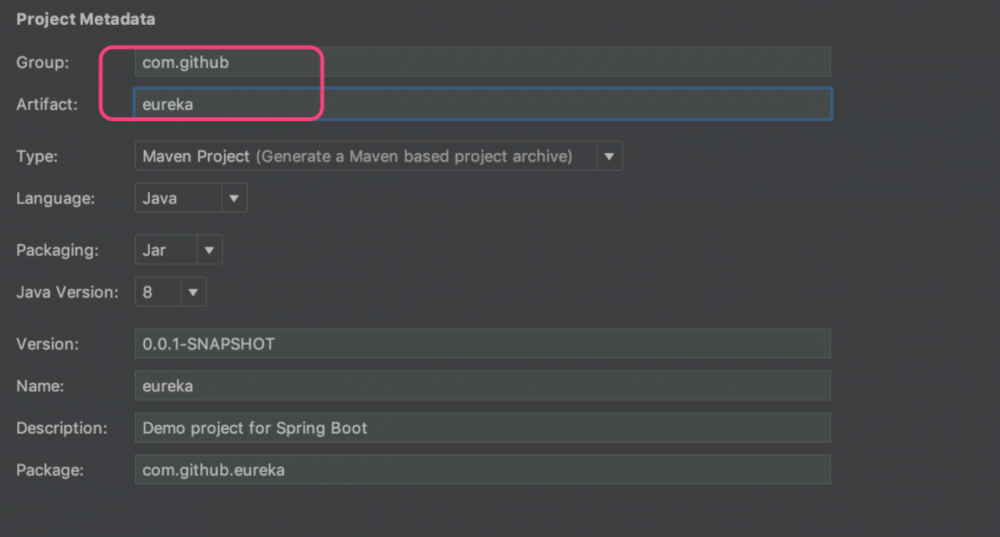Click the Description field for Spring Boot
This screenshot has width=1000, height=537.
pyautogui.click(x=480, y=428)
